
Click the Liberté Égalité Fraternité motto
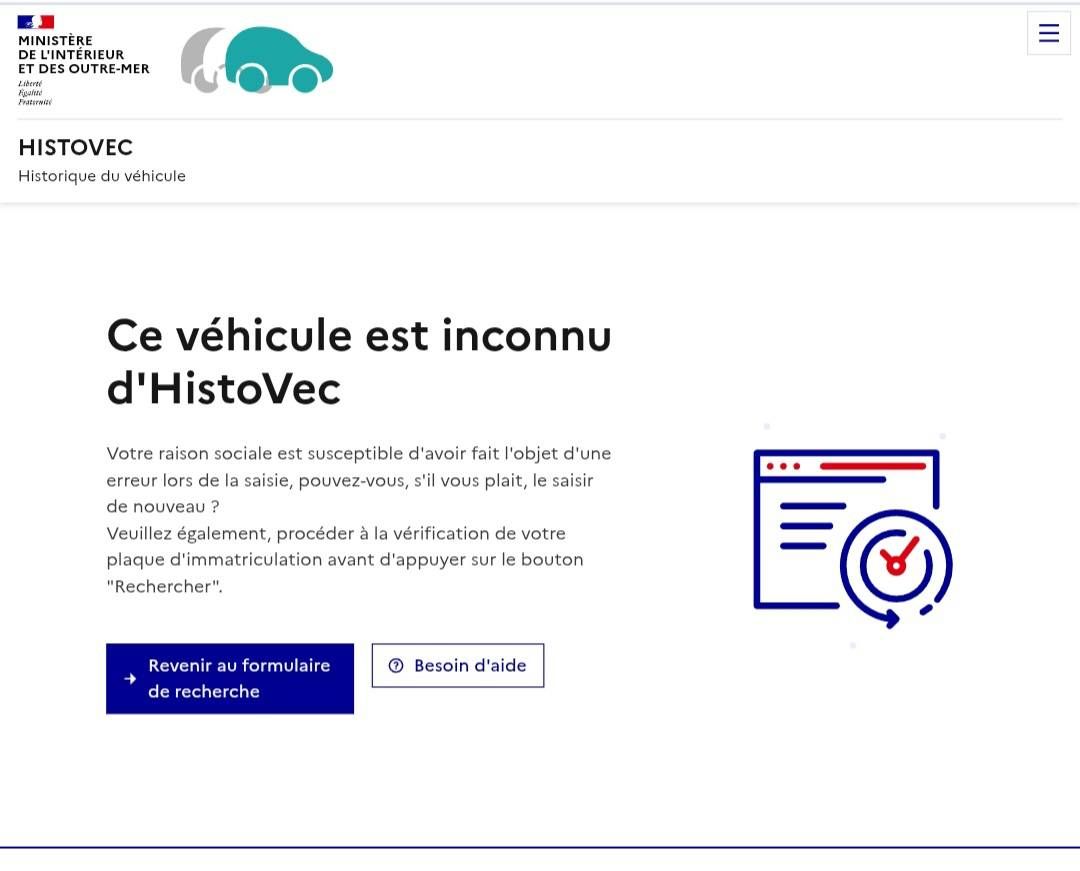tap(34, 93)
